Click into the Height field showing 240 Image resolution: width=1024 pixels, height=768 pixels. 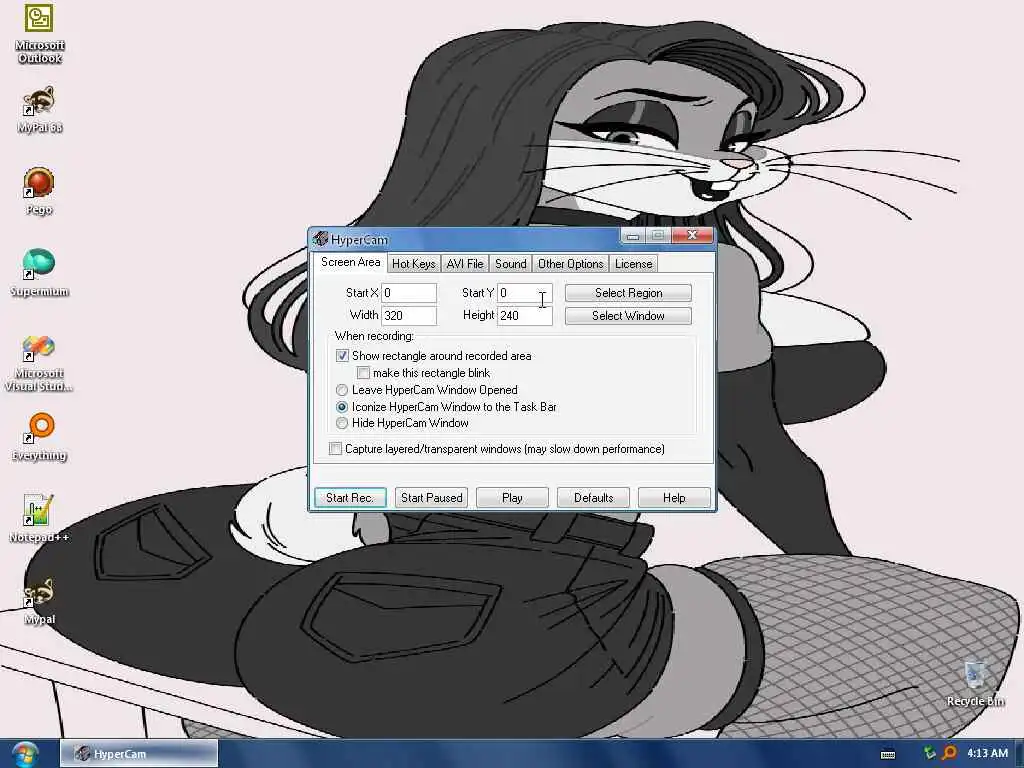[524, 315]
